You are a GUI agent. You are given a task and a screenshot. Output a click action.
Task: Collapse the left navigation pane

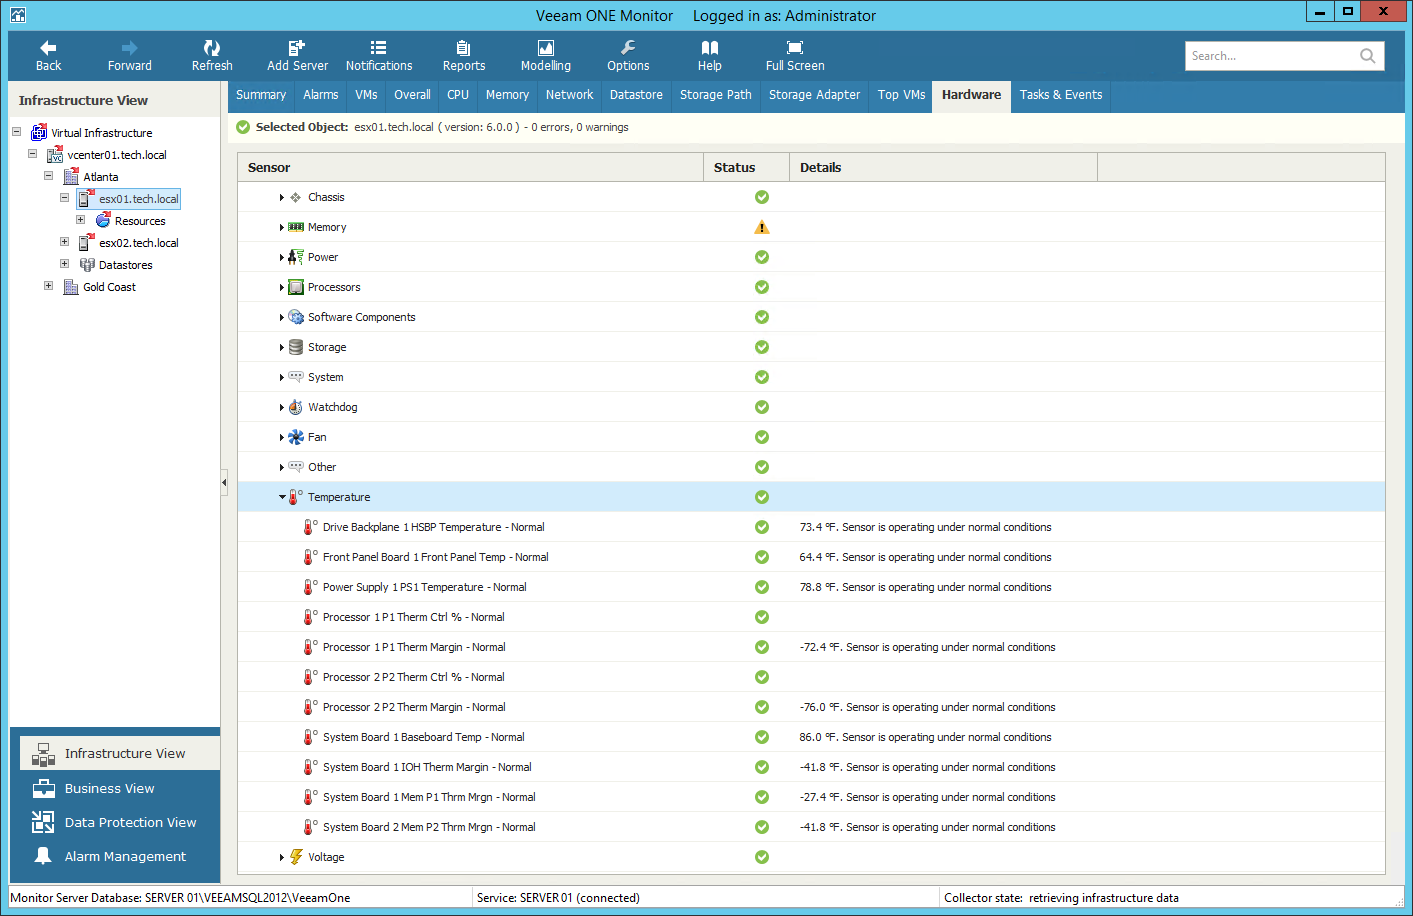pyautogui.click(x=224, y=483)
